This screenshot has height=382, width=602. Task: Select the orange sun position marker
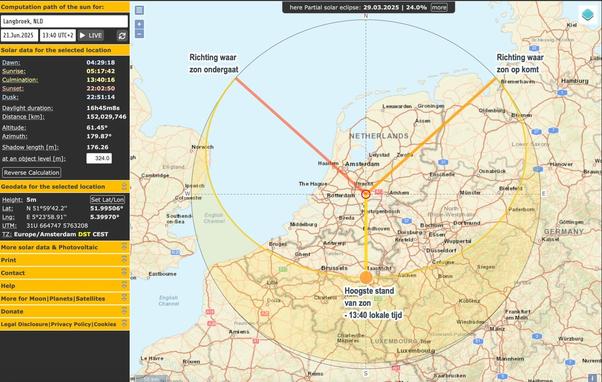(x=366, y=277)
